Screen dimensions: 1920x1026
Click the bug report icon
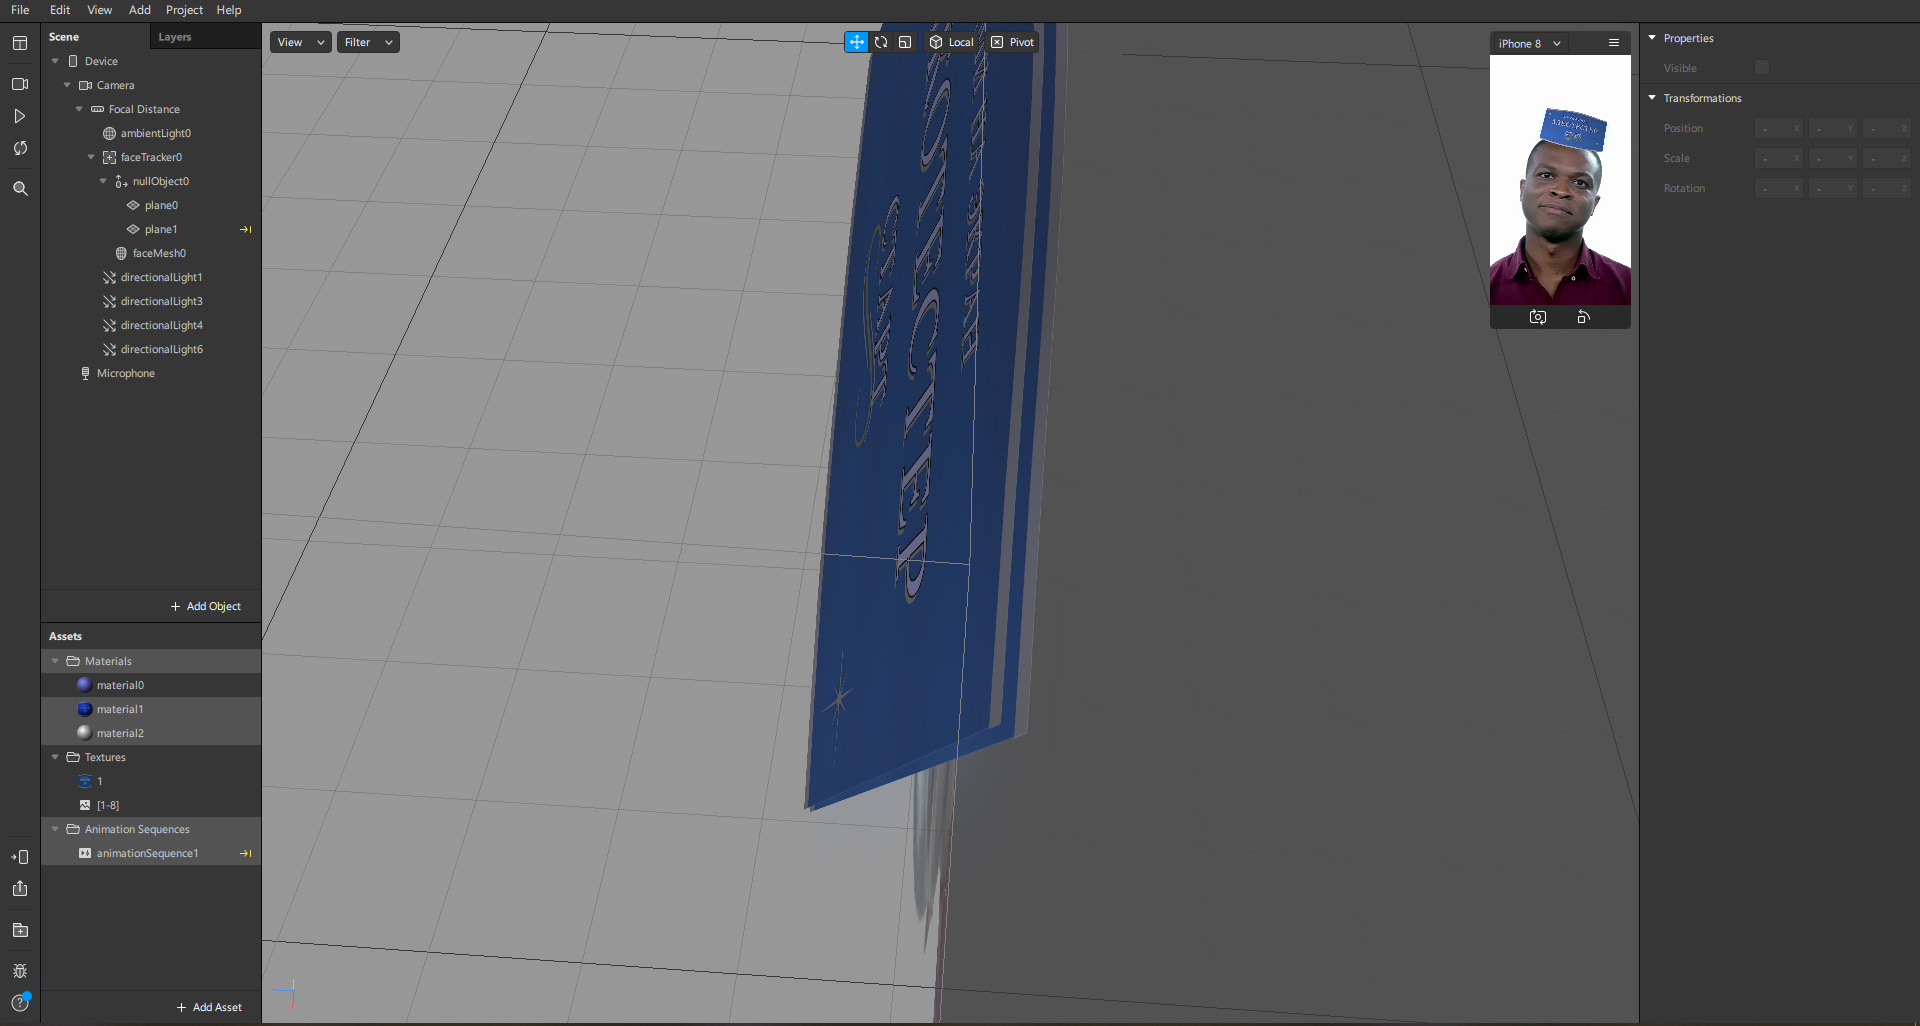(x=20, y=971)
